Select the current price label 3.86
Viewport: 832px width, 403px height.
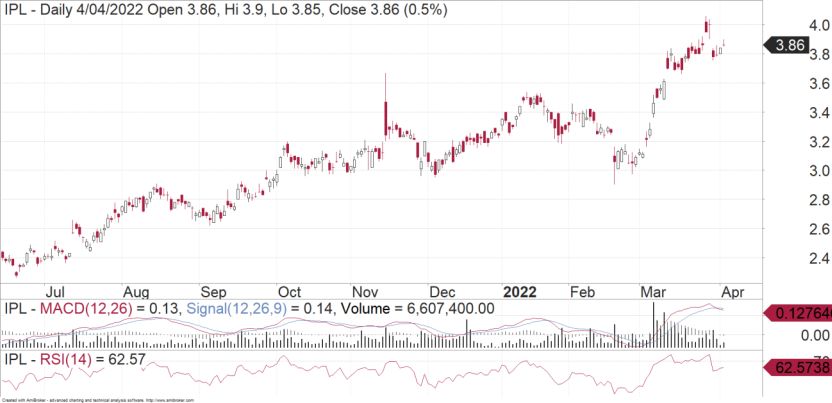pyautogui.click(x=786, y=46)
